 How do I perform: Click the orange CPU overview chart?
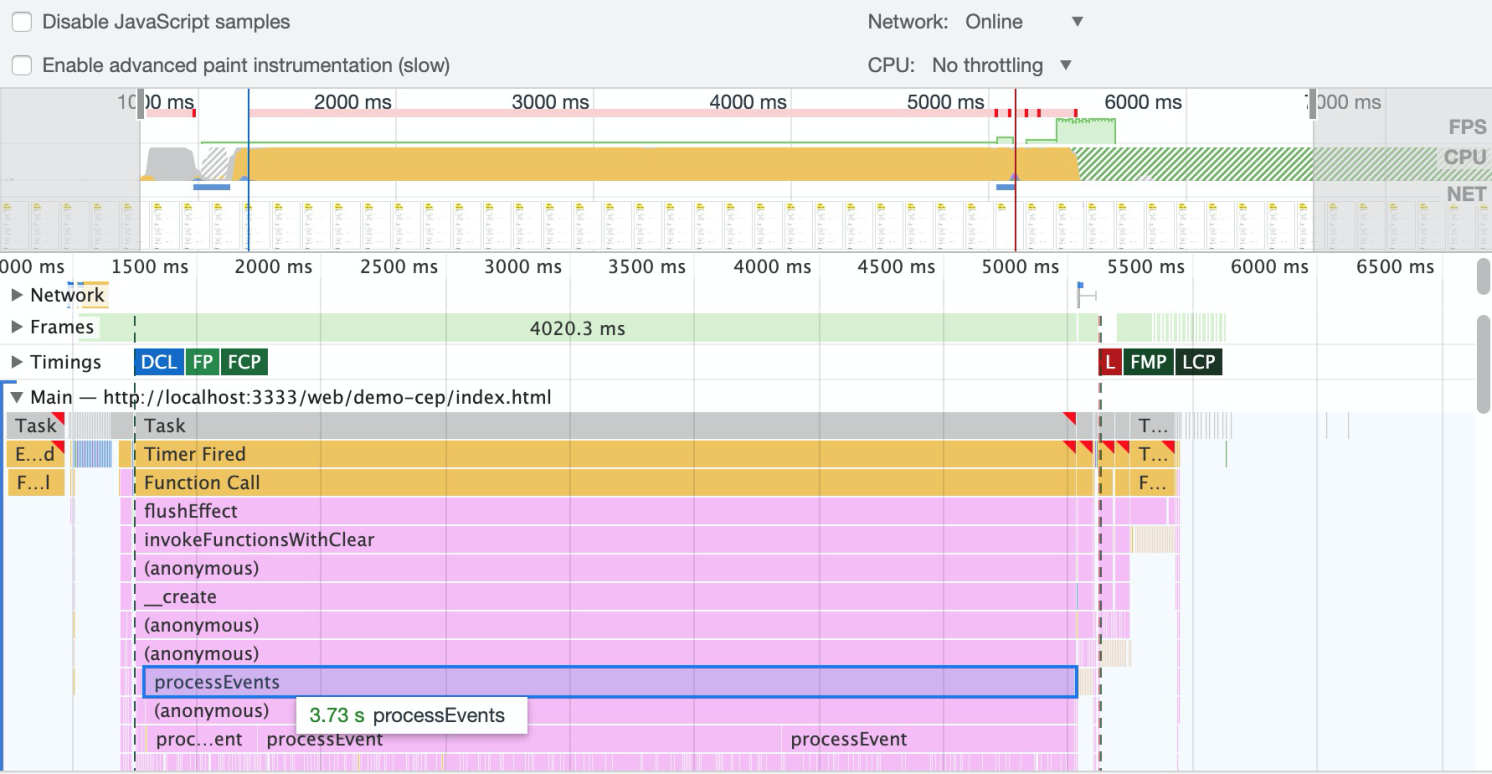(655, 164)
